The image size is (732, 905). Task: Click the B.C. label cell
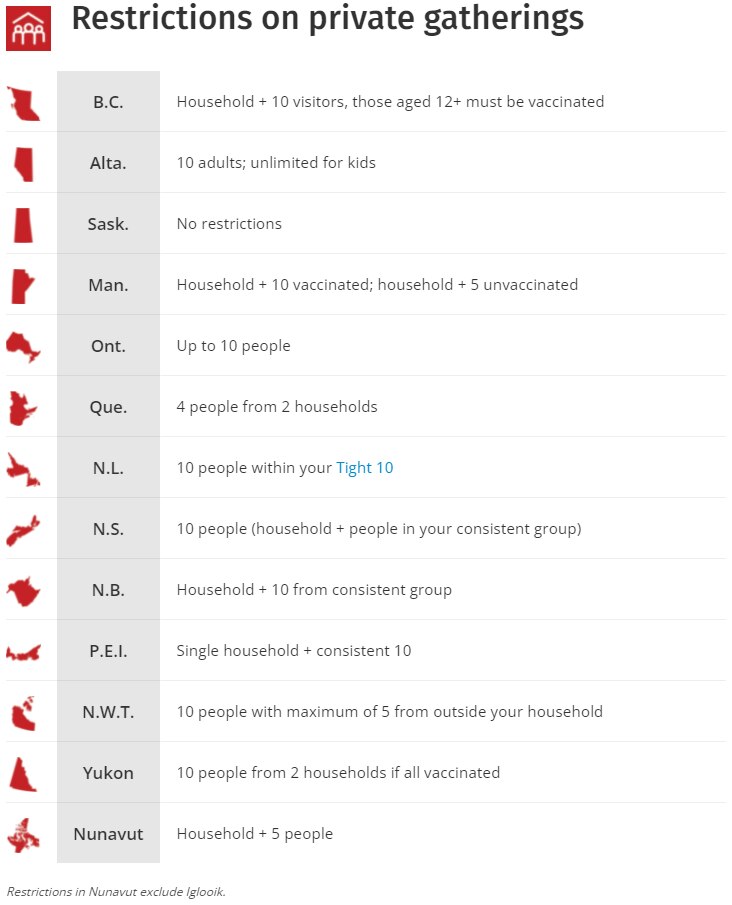click(x=108, y=102)
